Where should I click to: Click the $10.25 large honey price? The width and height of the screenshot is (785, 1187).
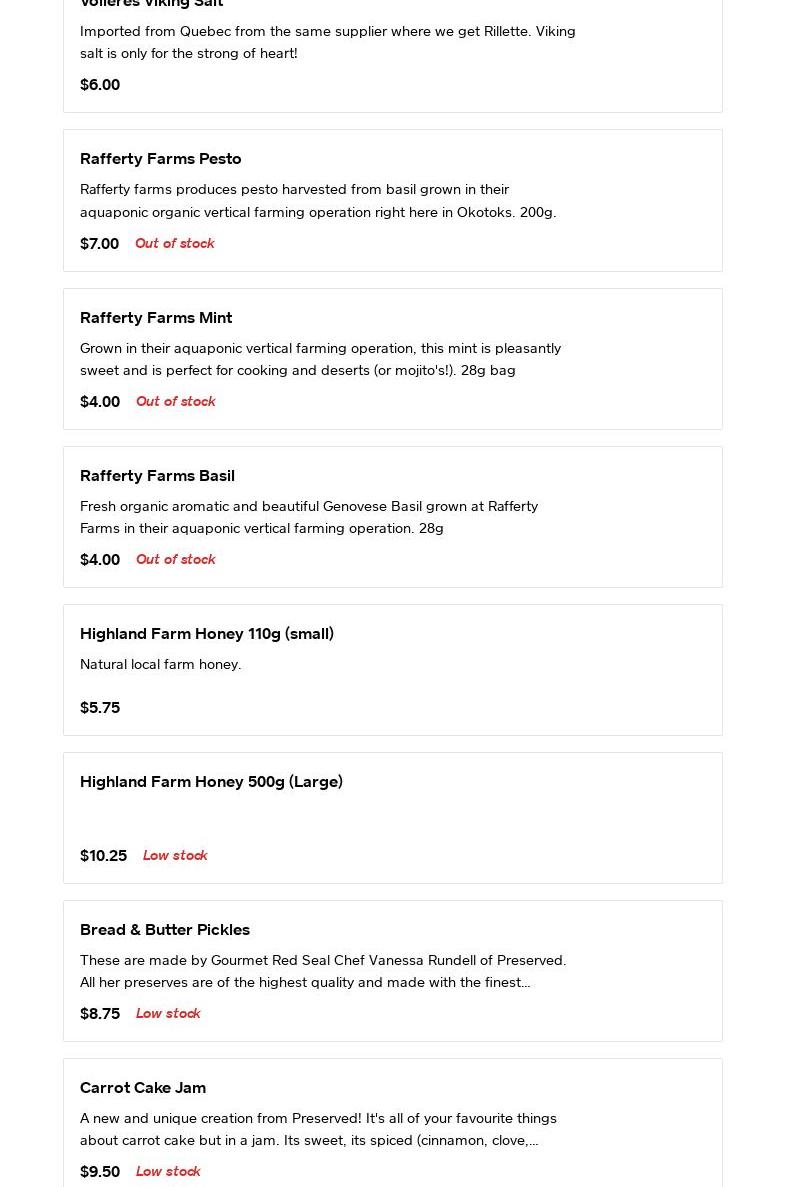point(104,855)
